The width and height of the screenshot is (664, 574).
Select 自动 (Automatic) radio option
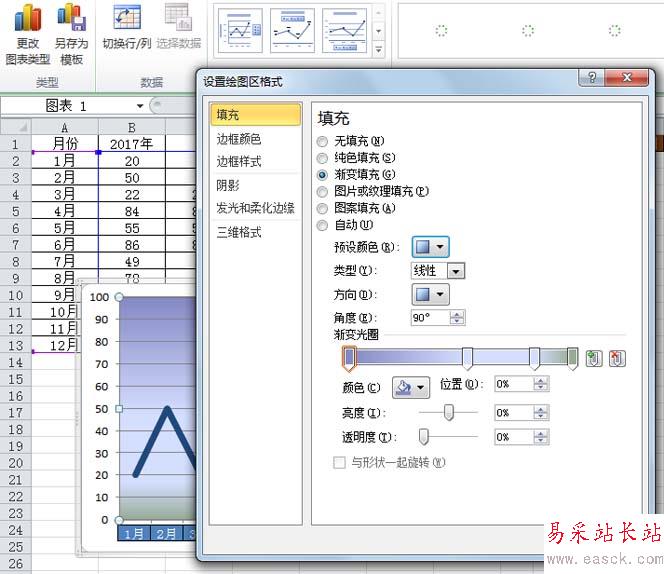[x=322, y=225]
